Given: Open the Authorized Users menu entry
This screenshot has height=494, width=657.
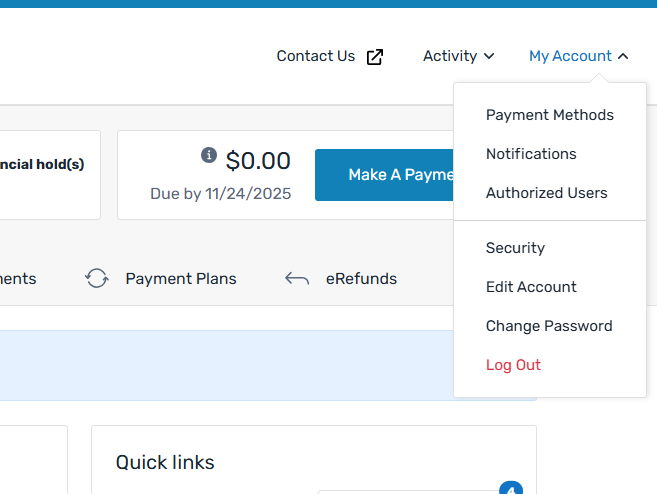Looking at the screenshot, I should pos(546,193).
